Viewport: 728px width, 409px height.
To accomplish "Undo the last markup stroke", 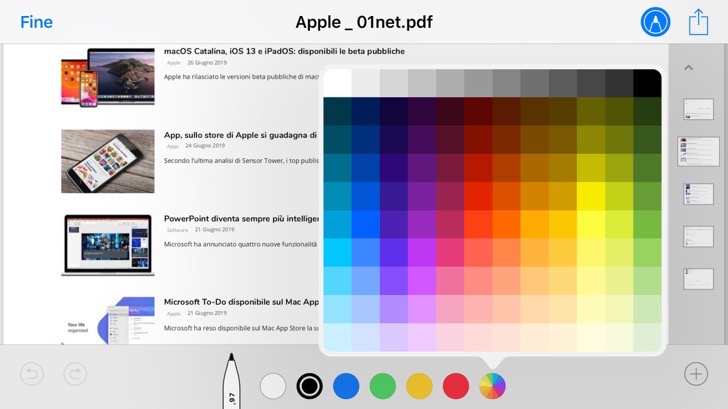I will 32,374.
